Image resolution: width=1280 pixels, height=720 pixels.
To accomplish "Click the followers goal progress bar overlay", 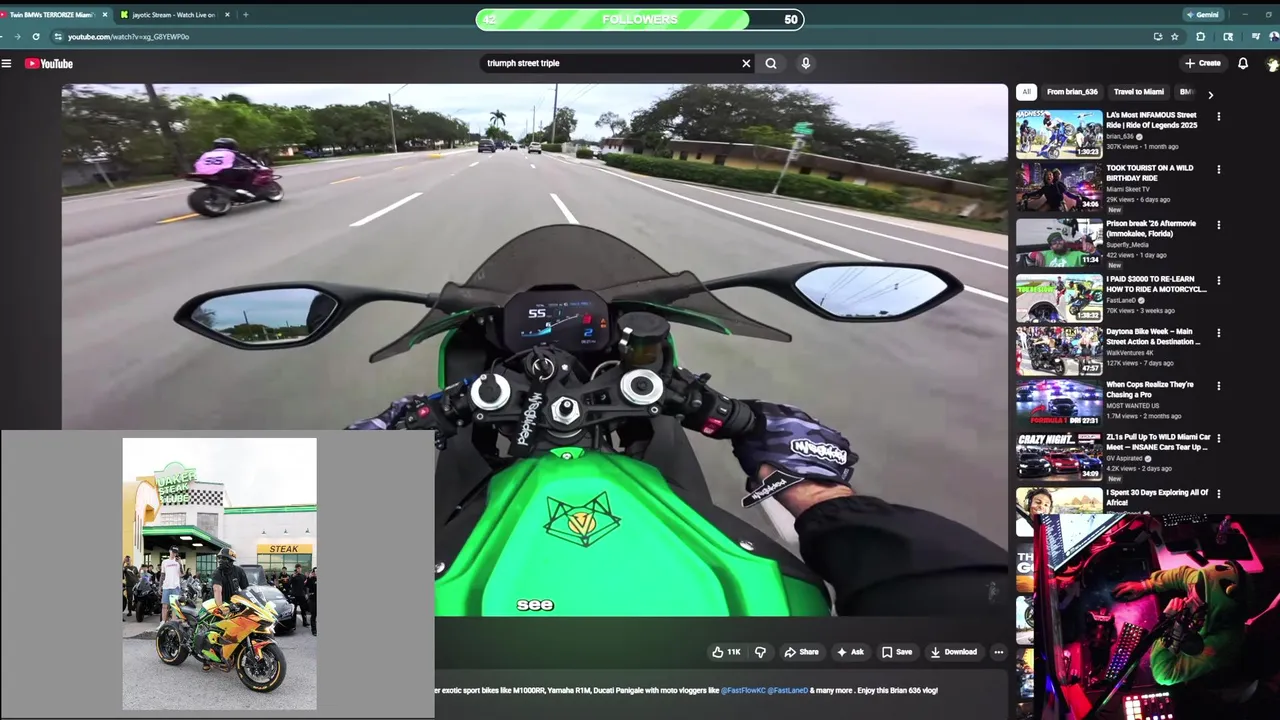I will click(x=640, y=19).
